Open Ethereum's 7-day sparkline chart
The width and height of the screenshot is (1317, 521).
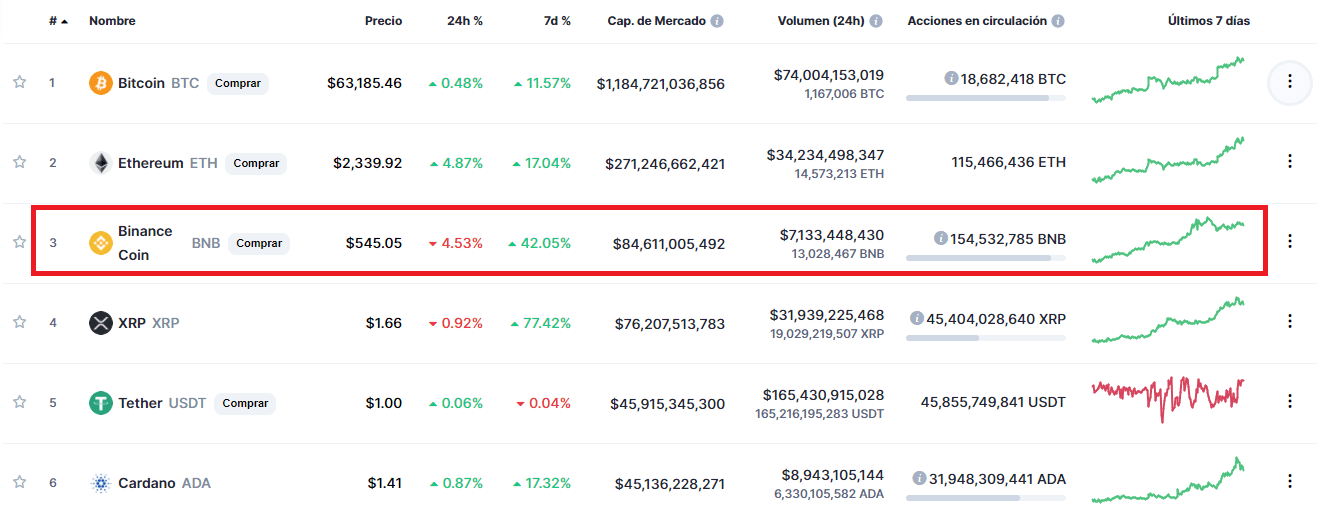(1168, 160)
